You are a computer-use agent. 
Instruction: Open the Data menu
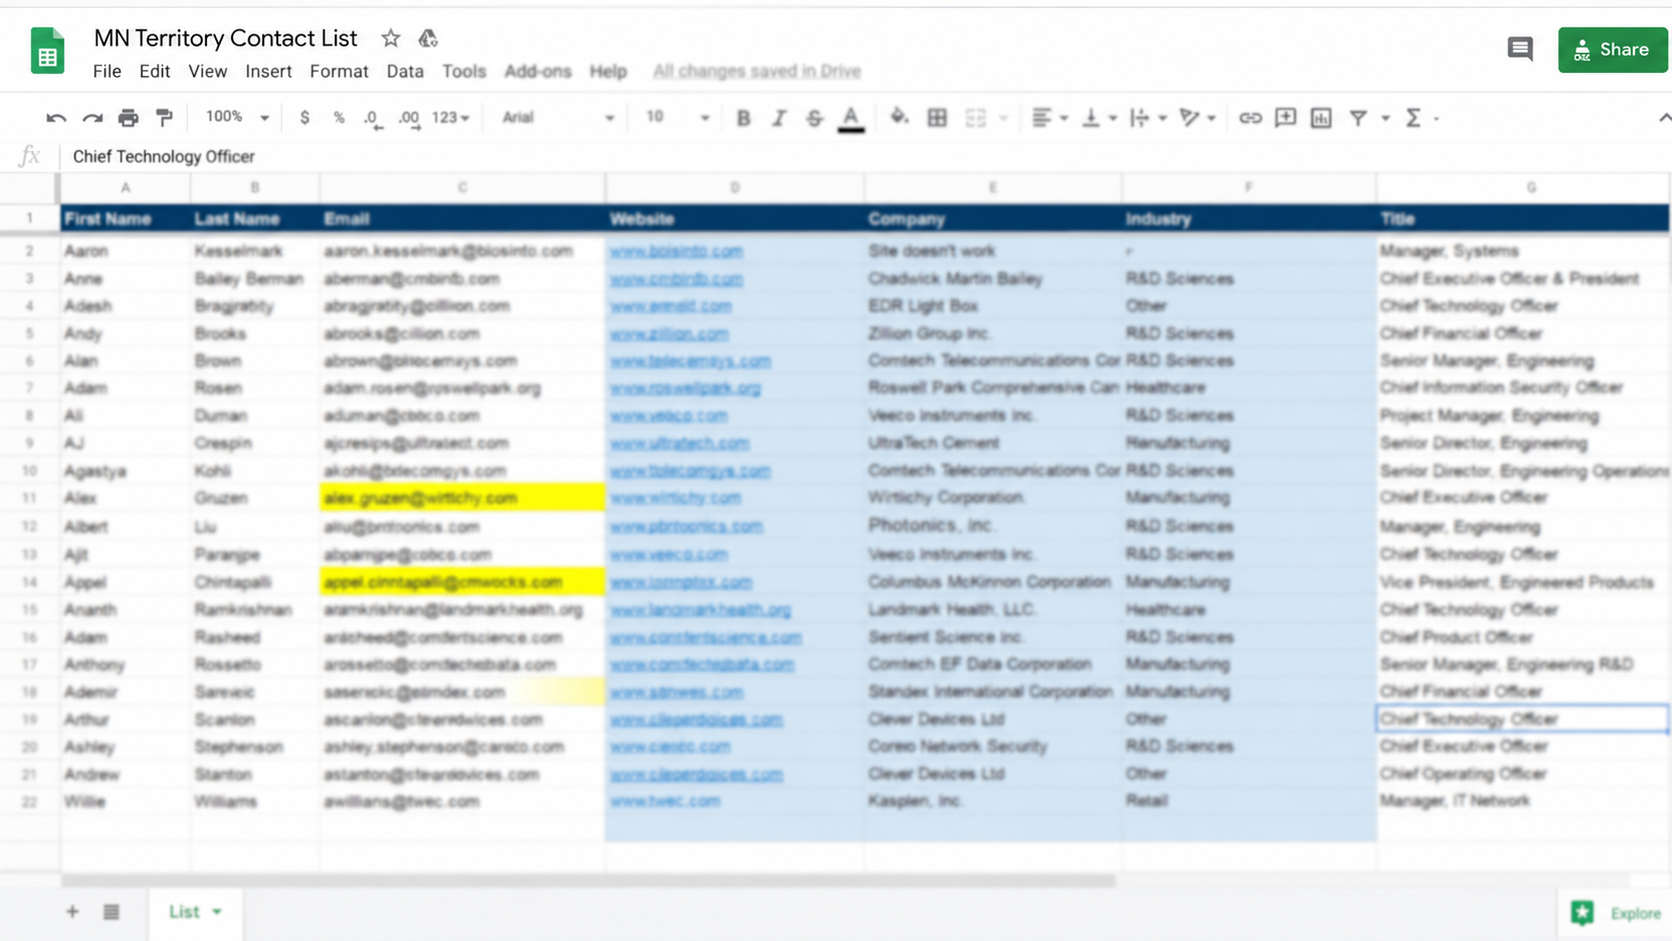point(405,71)
